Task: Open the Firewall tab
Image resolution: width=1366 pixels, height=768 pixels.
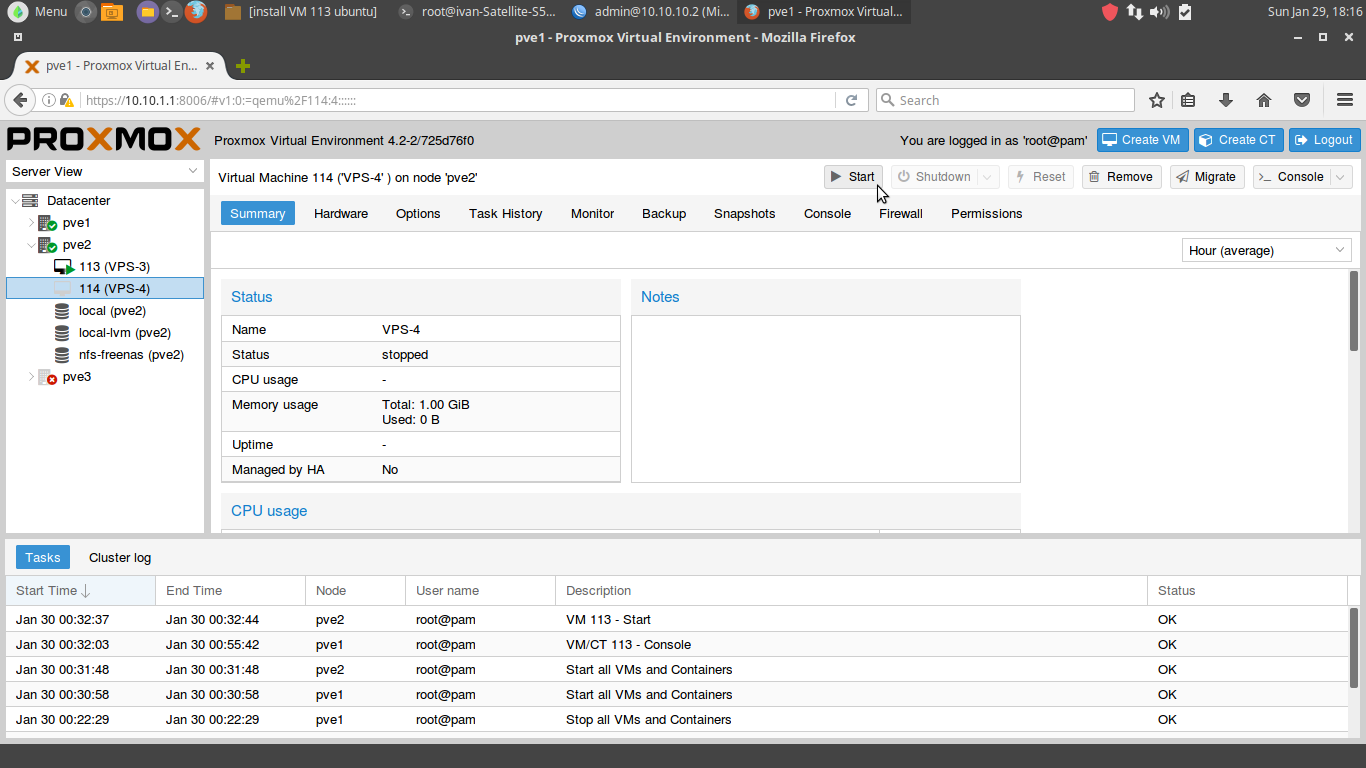Action: pyautogui.click(x=901, y=213)
